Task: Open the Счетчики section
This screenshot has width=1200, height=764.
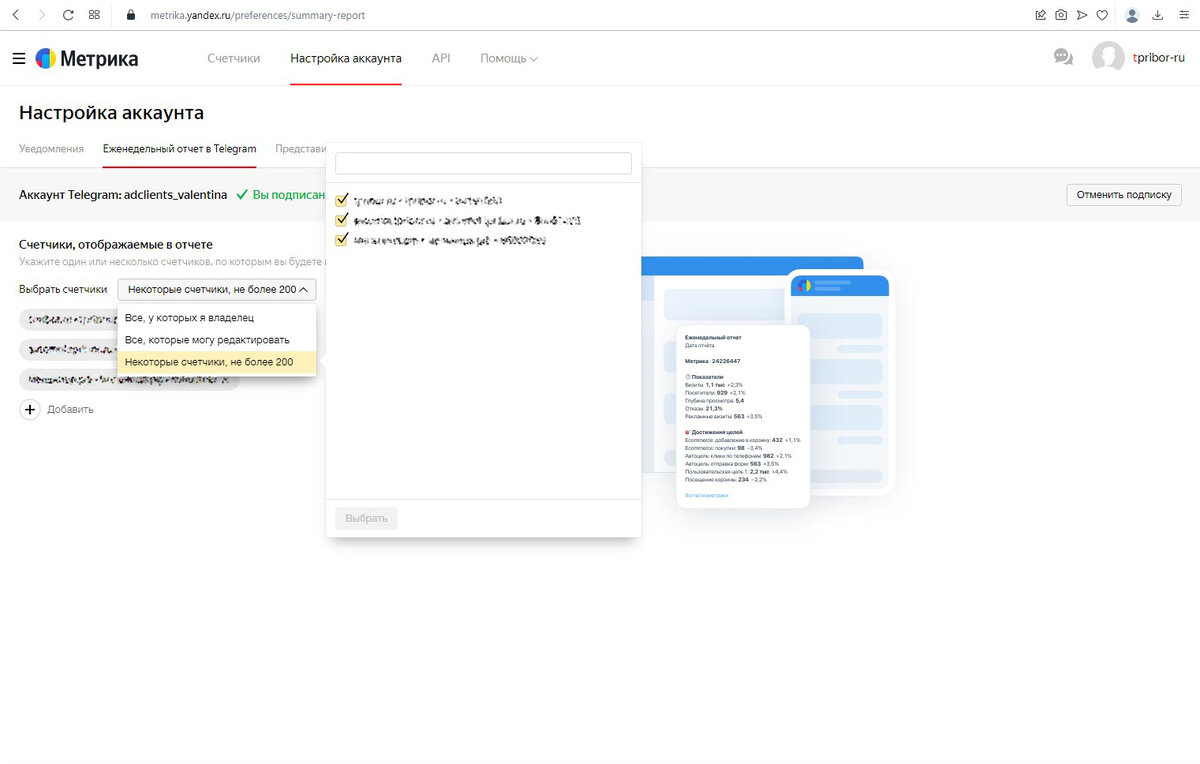Action: (x=234, y=58)
